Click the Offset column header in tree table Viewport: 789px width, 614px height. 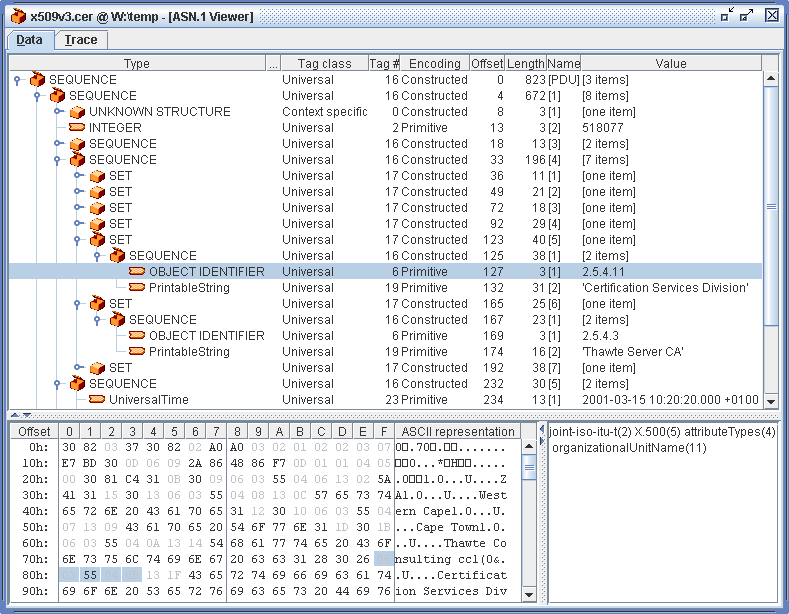[x=487, y=63]
